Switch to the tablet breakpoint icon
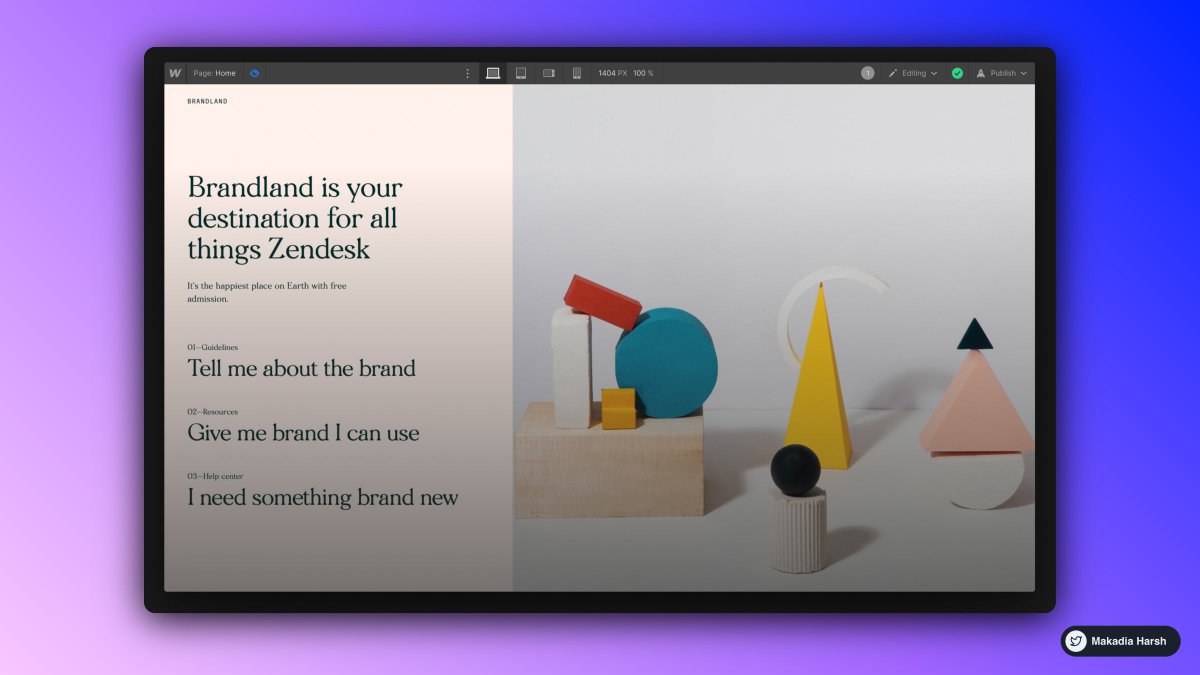 [521, 72]
